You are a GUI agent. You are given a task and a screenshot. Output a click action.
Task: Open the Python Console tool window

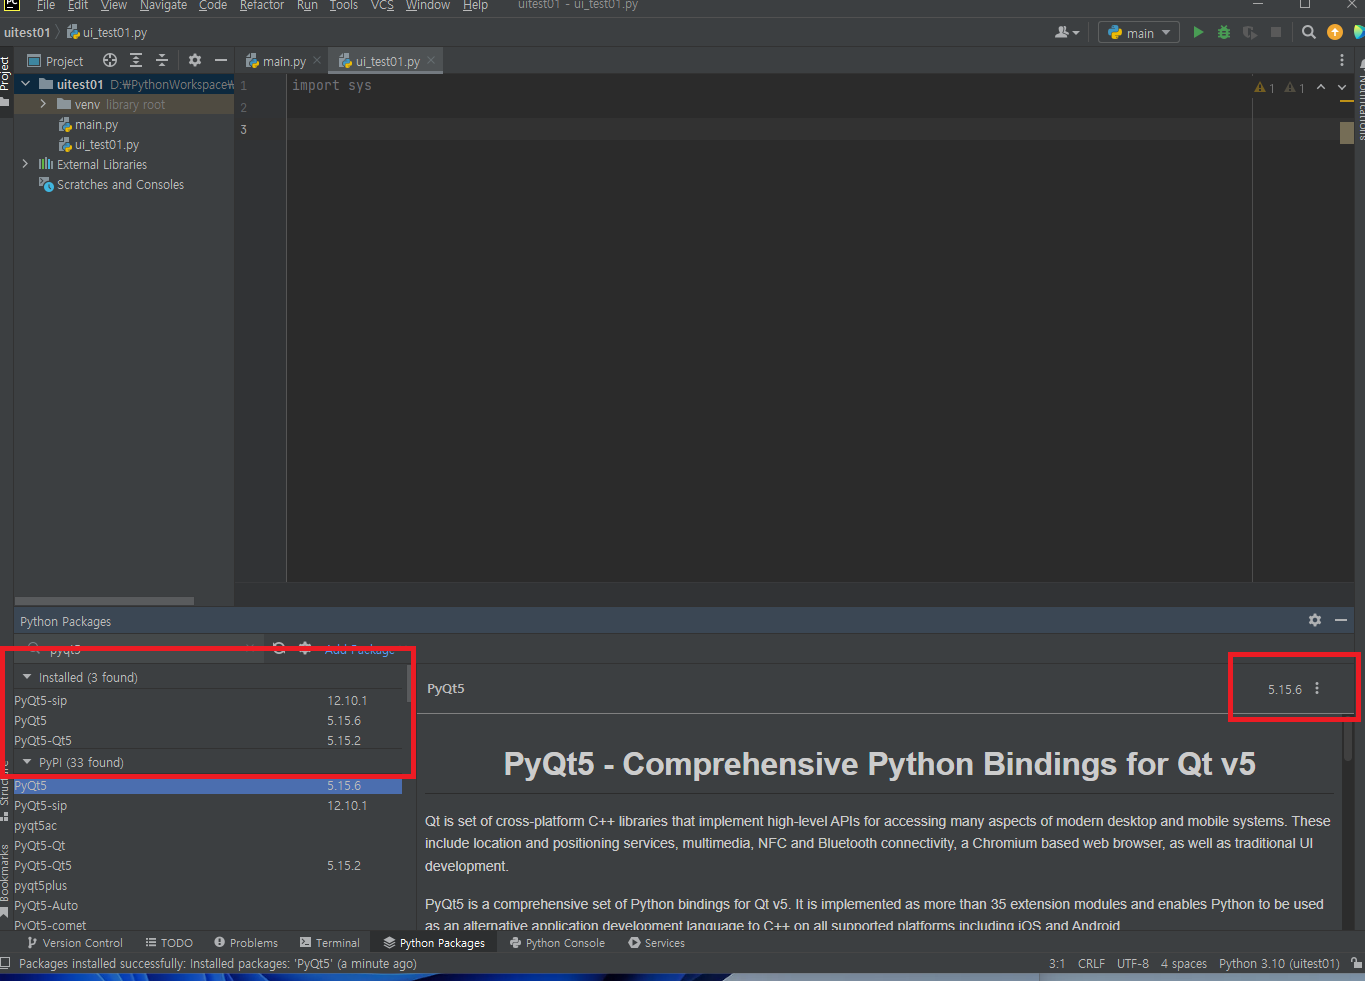coord(557,943)
